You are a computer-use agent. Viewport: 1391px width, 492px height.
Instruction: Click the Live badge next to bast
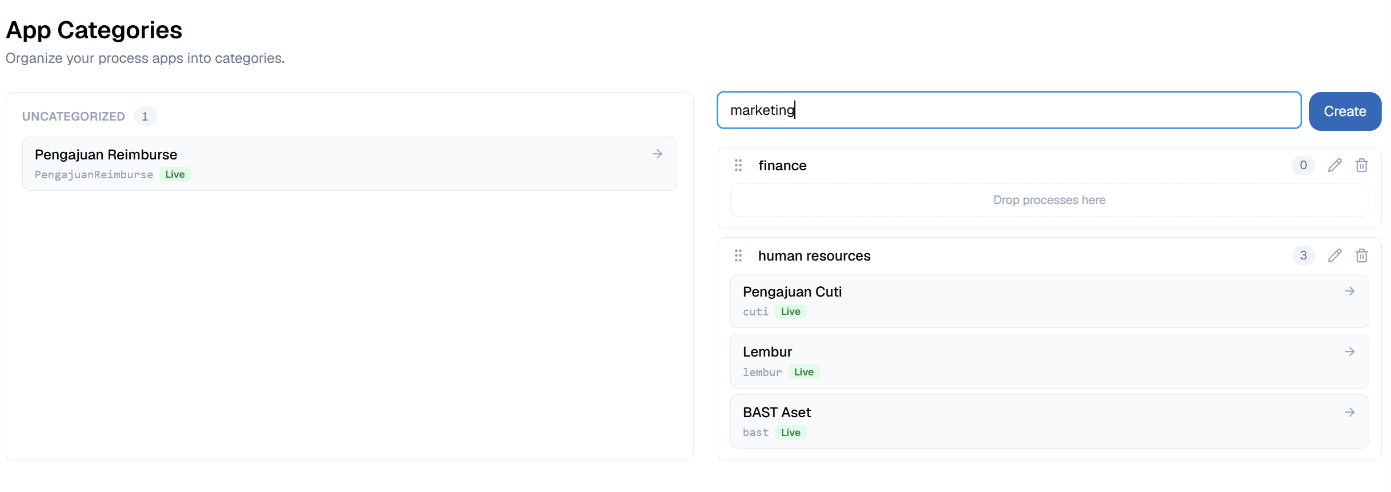click(791, 432)
